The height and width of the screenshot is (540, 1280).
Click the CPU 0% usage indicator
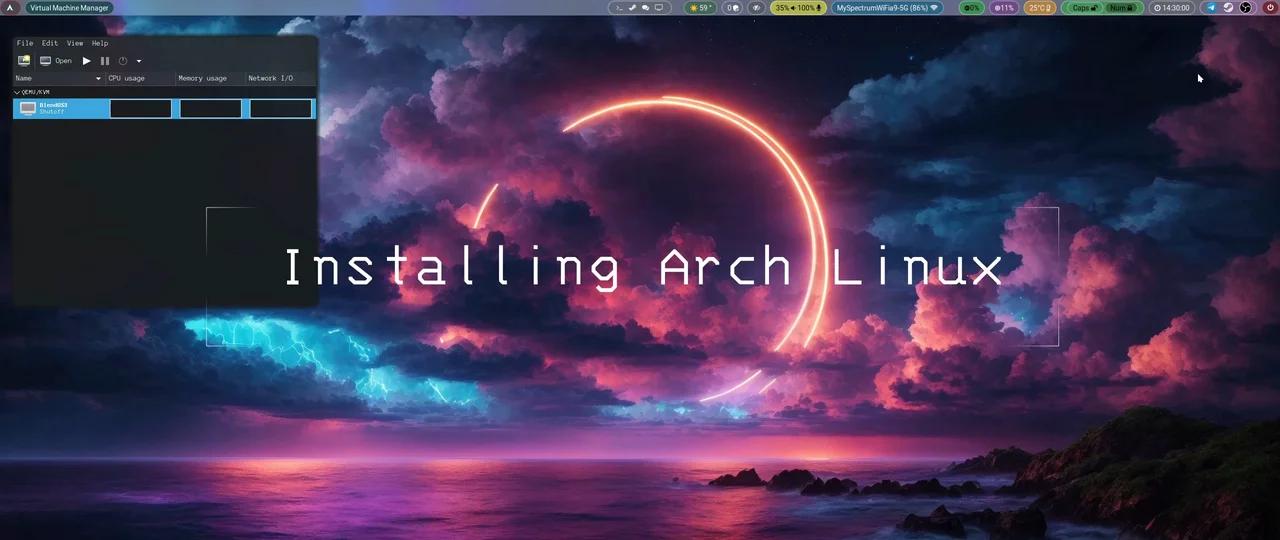(971, 7)
